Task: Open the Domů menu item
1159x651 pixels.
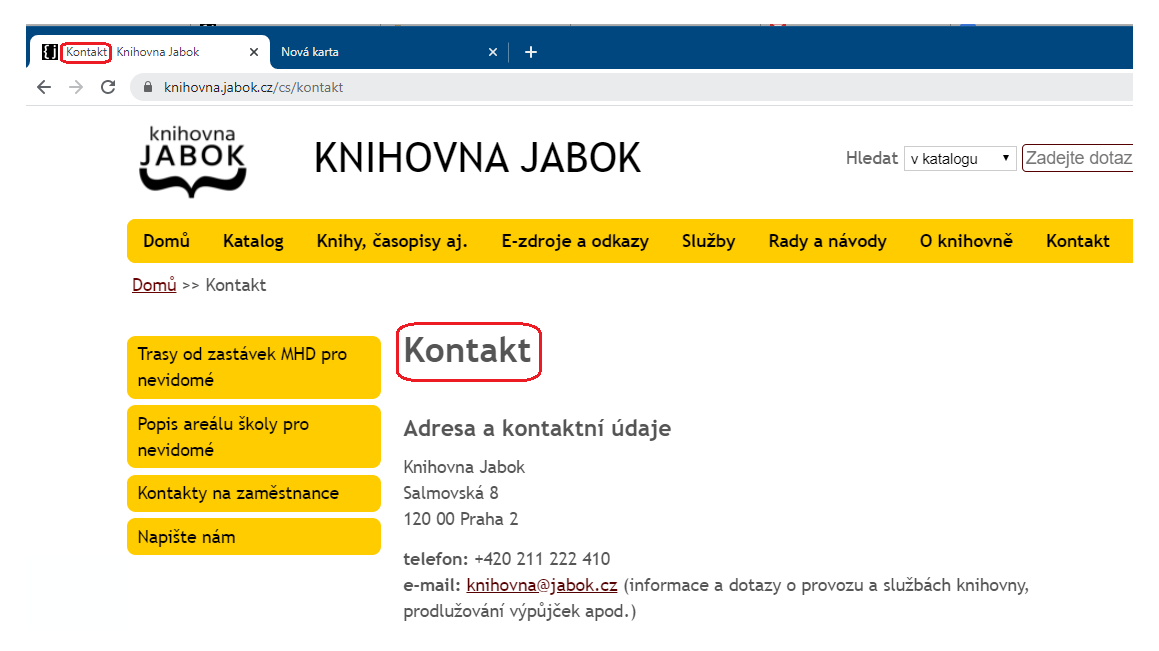Action: click(x=166, y=241)
